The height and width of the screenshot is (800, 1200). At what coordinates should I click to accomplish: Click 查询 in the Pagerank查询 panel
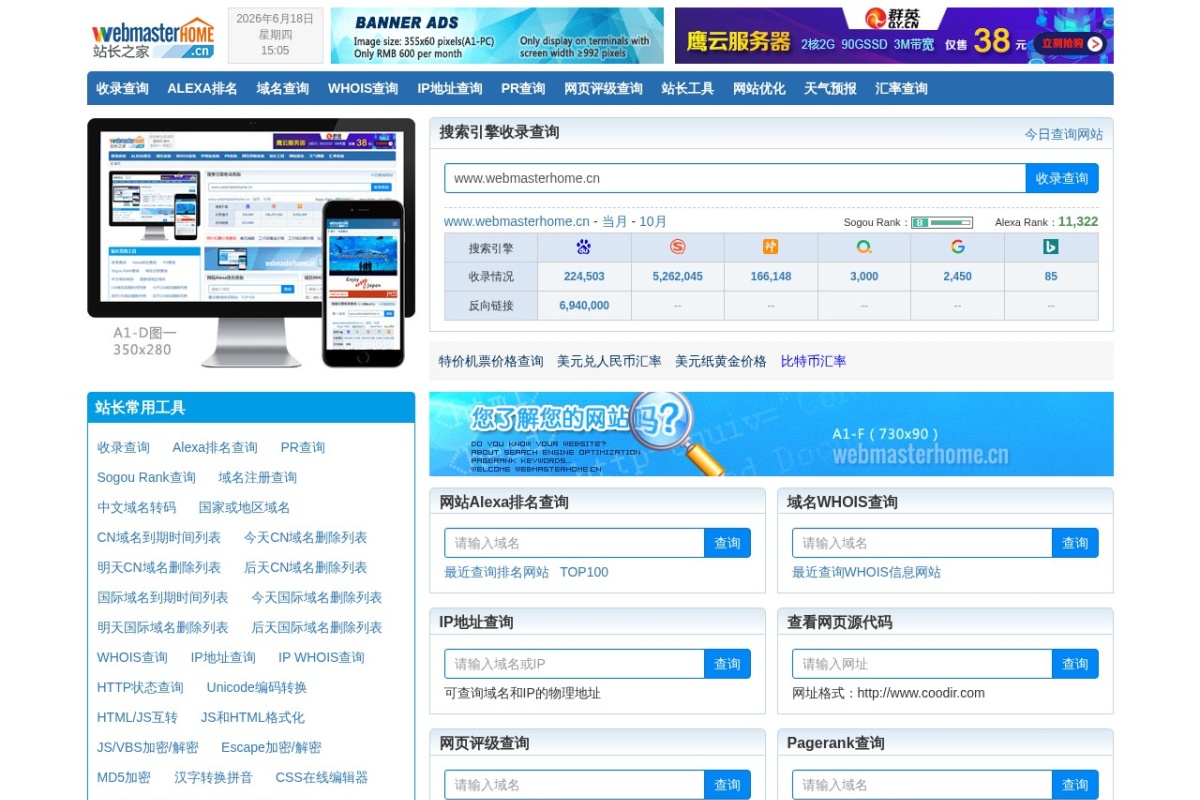tap(1075, 785)
